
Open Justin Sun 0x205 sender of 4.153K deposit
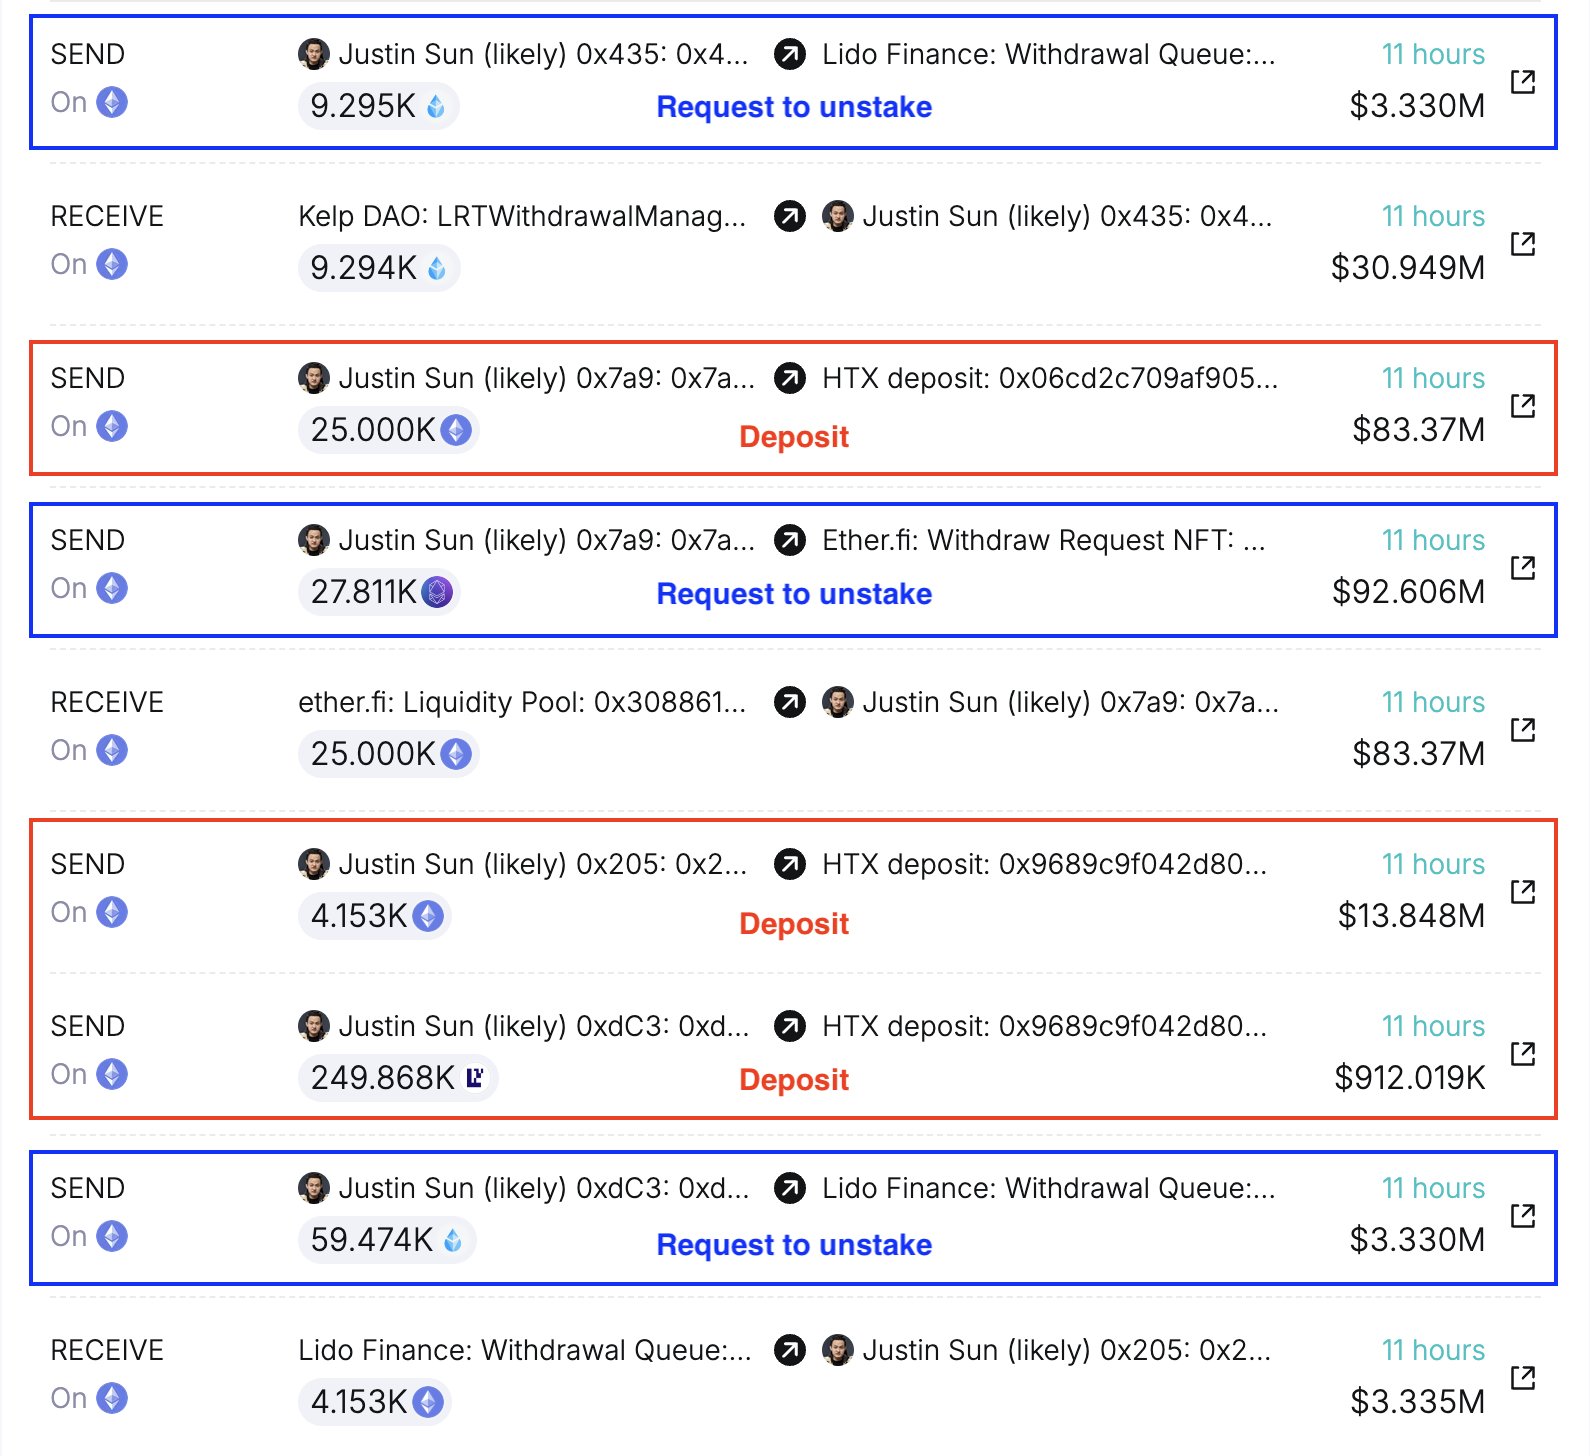pyautogui.click(x=542, y=864)
